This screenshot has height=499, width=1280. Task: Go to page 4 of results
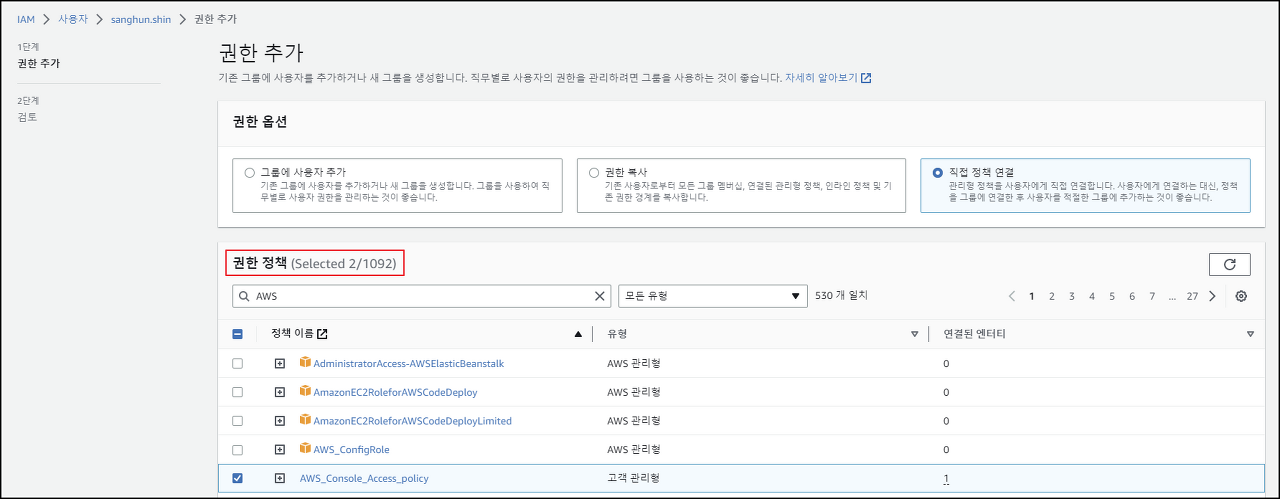click(x=1091, y=296)
